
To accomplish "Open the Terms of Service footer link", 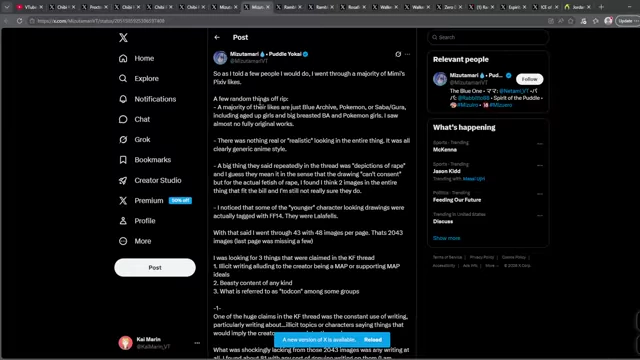I will [x=447, y=257].
